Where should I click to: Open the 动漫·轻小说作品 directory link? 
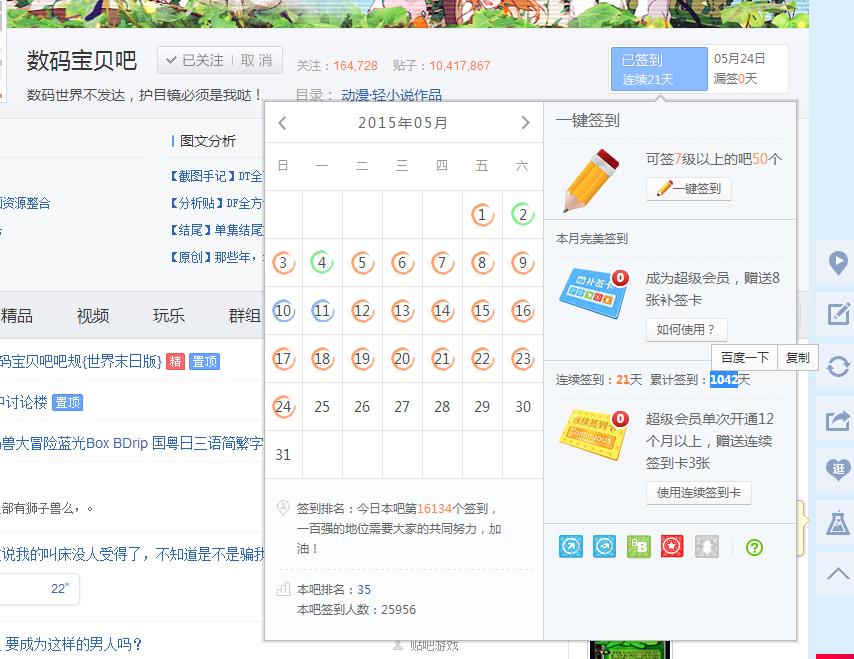point(391,95)
